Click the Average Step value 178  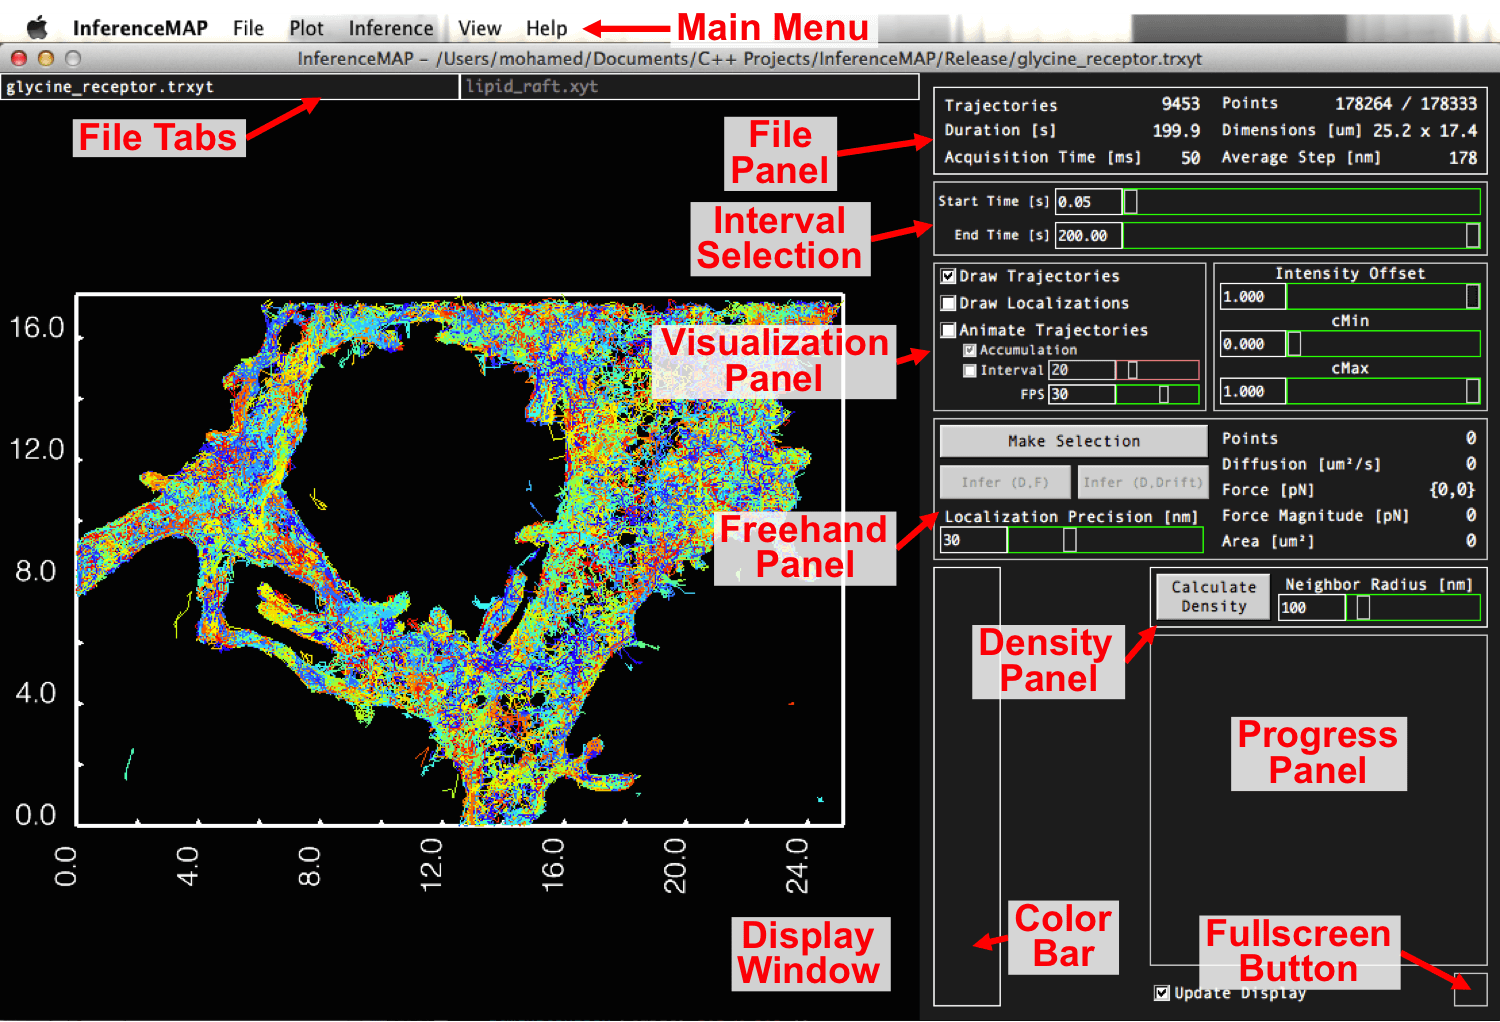pos(1463,158)
